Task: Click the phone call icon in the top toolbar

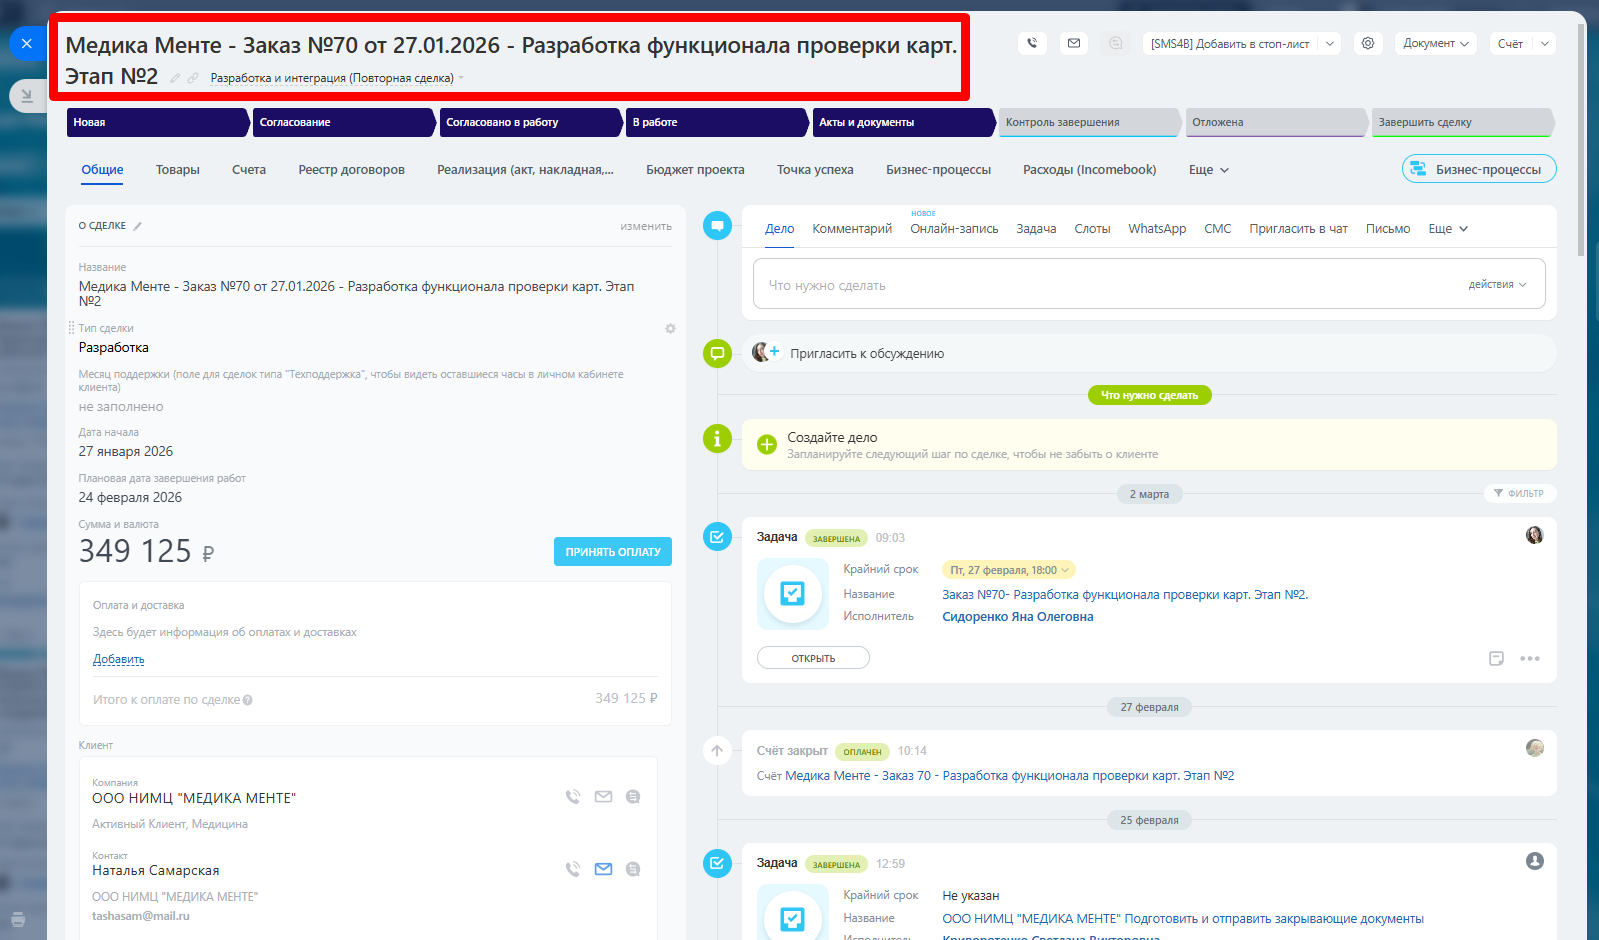Action: [x=1032, y=43]
